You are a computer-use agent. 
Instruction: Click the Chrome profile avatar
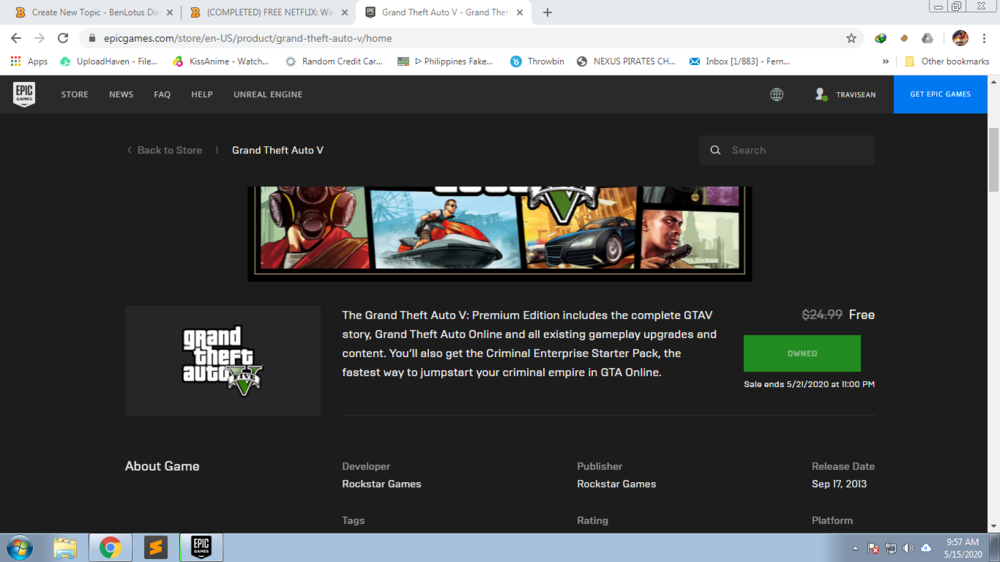coord(960,38)
